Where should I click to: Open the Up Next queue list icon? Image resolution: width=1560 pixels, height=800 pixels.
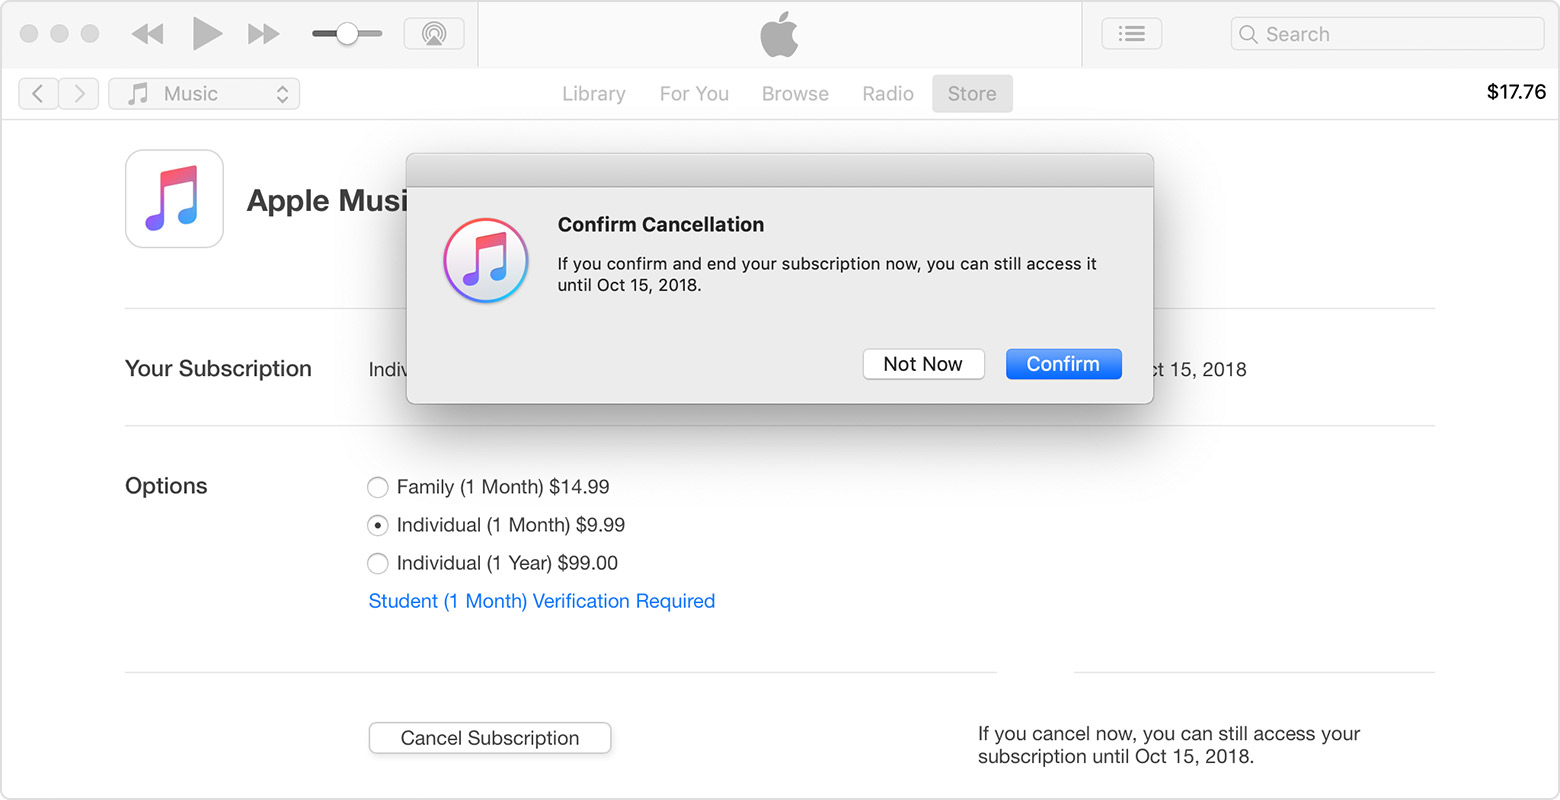pyautogui.click(x=1131, y=33)
